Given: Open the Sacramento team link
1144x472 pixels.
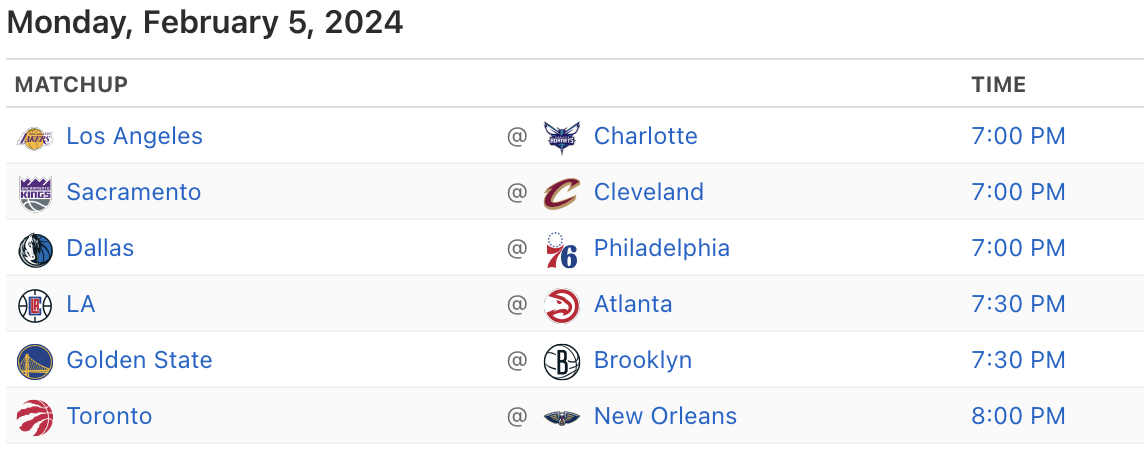Looking at the screenshot, I should coord(133,192).
